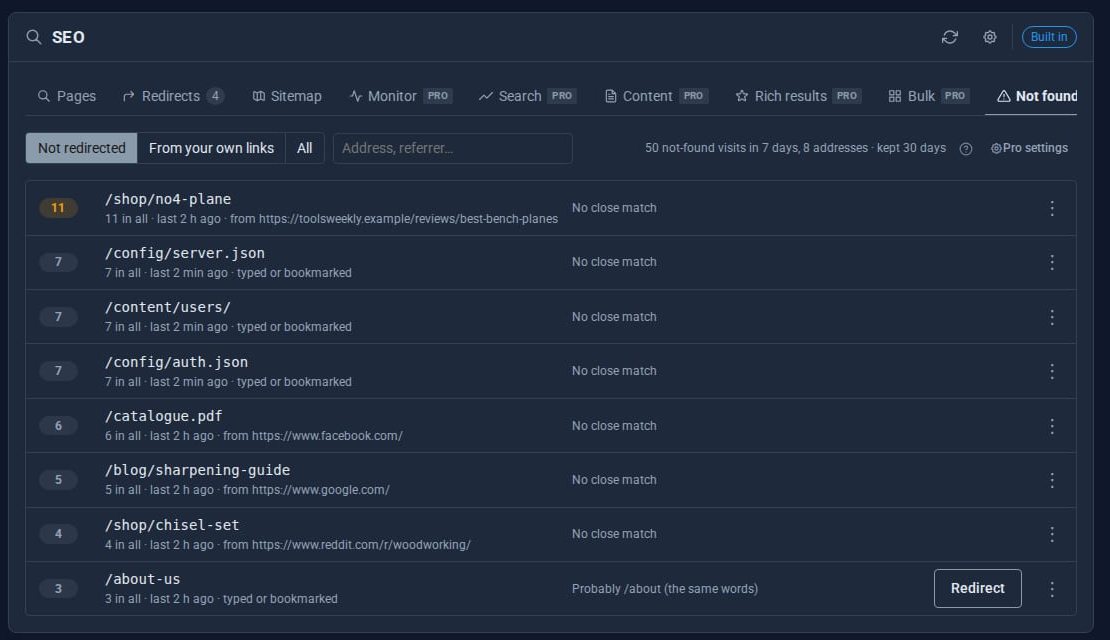Click the /shop/chisel-set address

[172, 525]
